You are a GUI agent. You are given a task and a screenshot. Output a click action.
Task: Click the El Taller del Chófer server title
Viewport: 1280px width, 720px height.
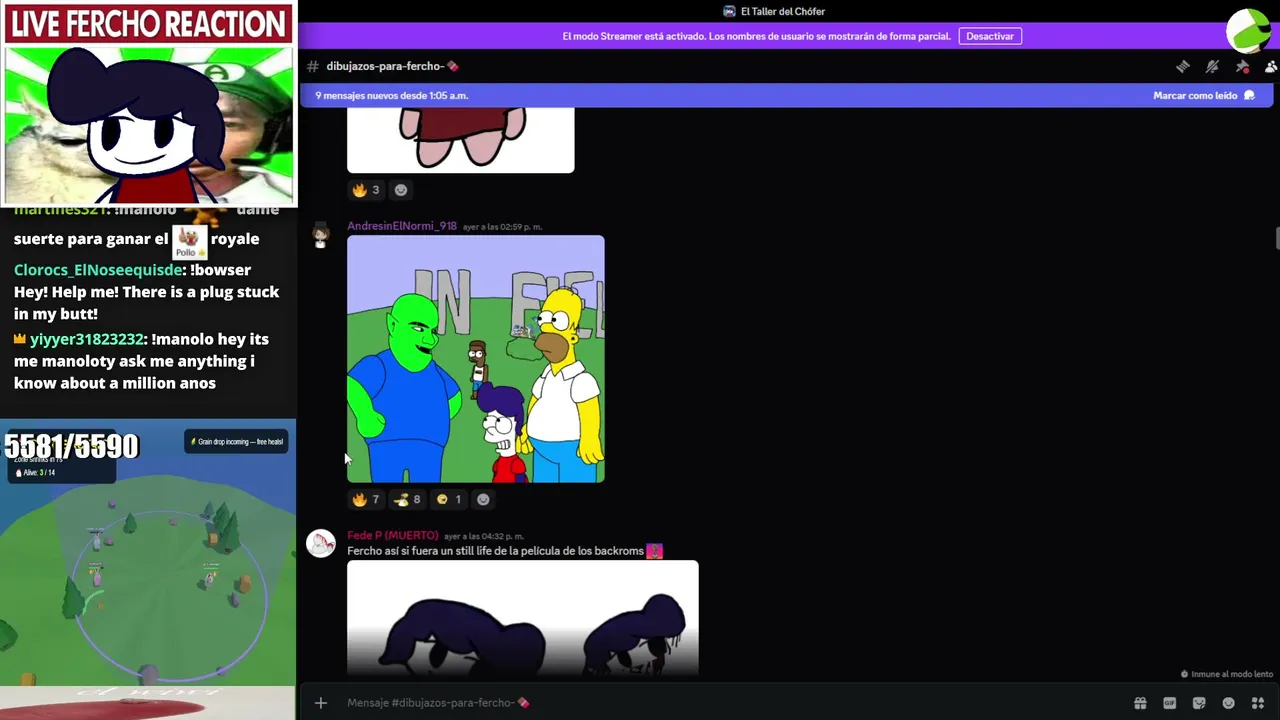pos(783,11)
